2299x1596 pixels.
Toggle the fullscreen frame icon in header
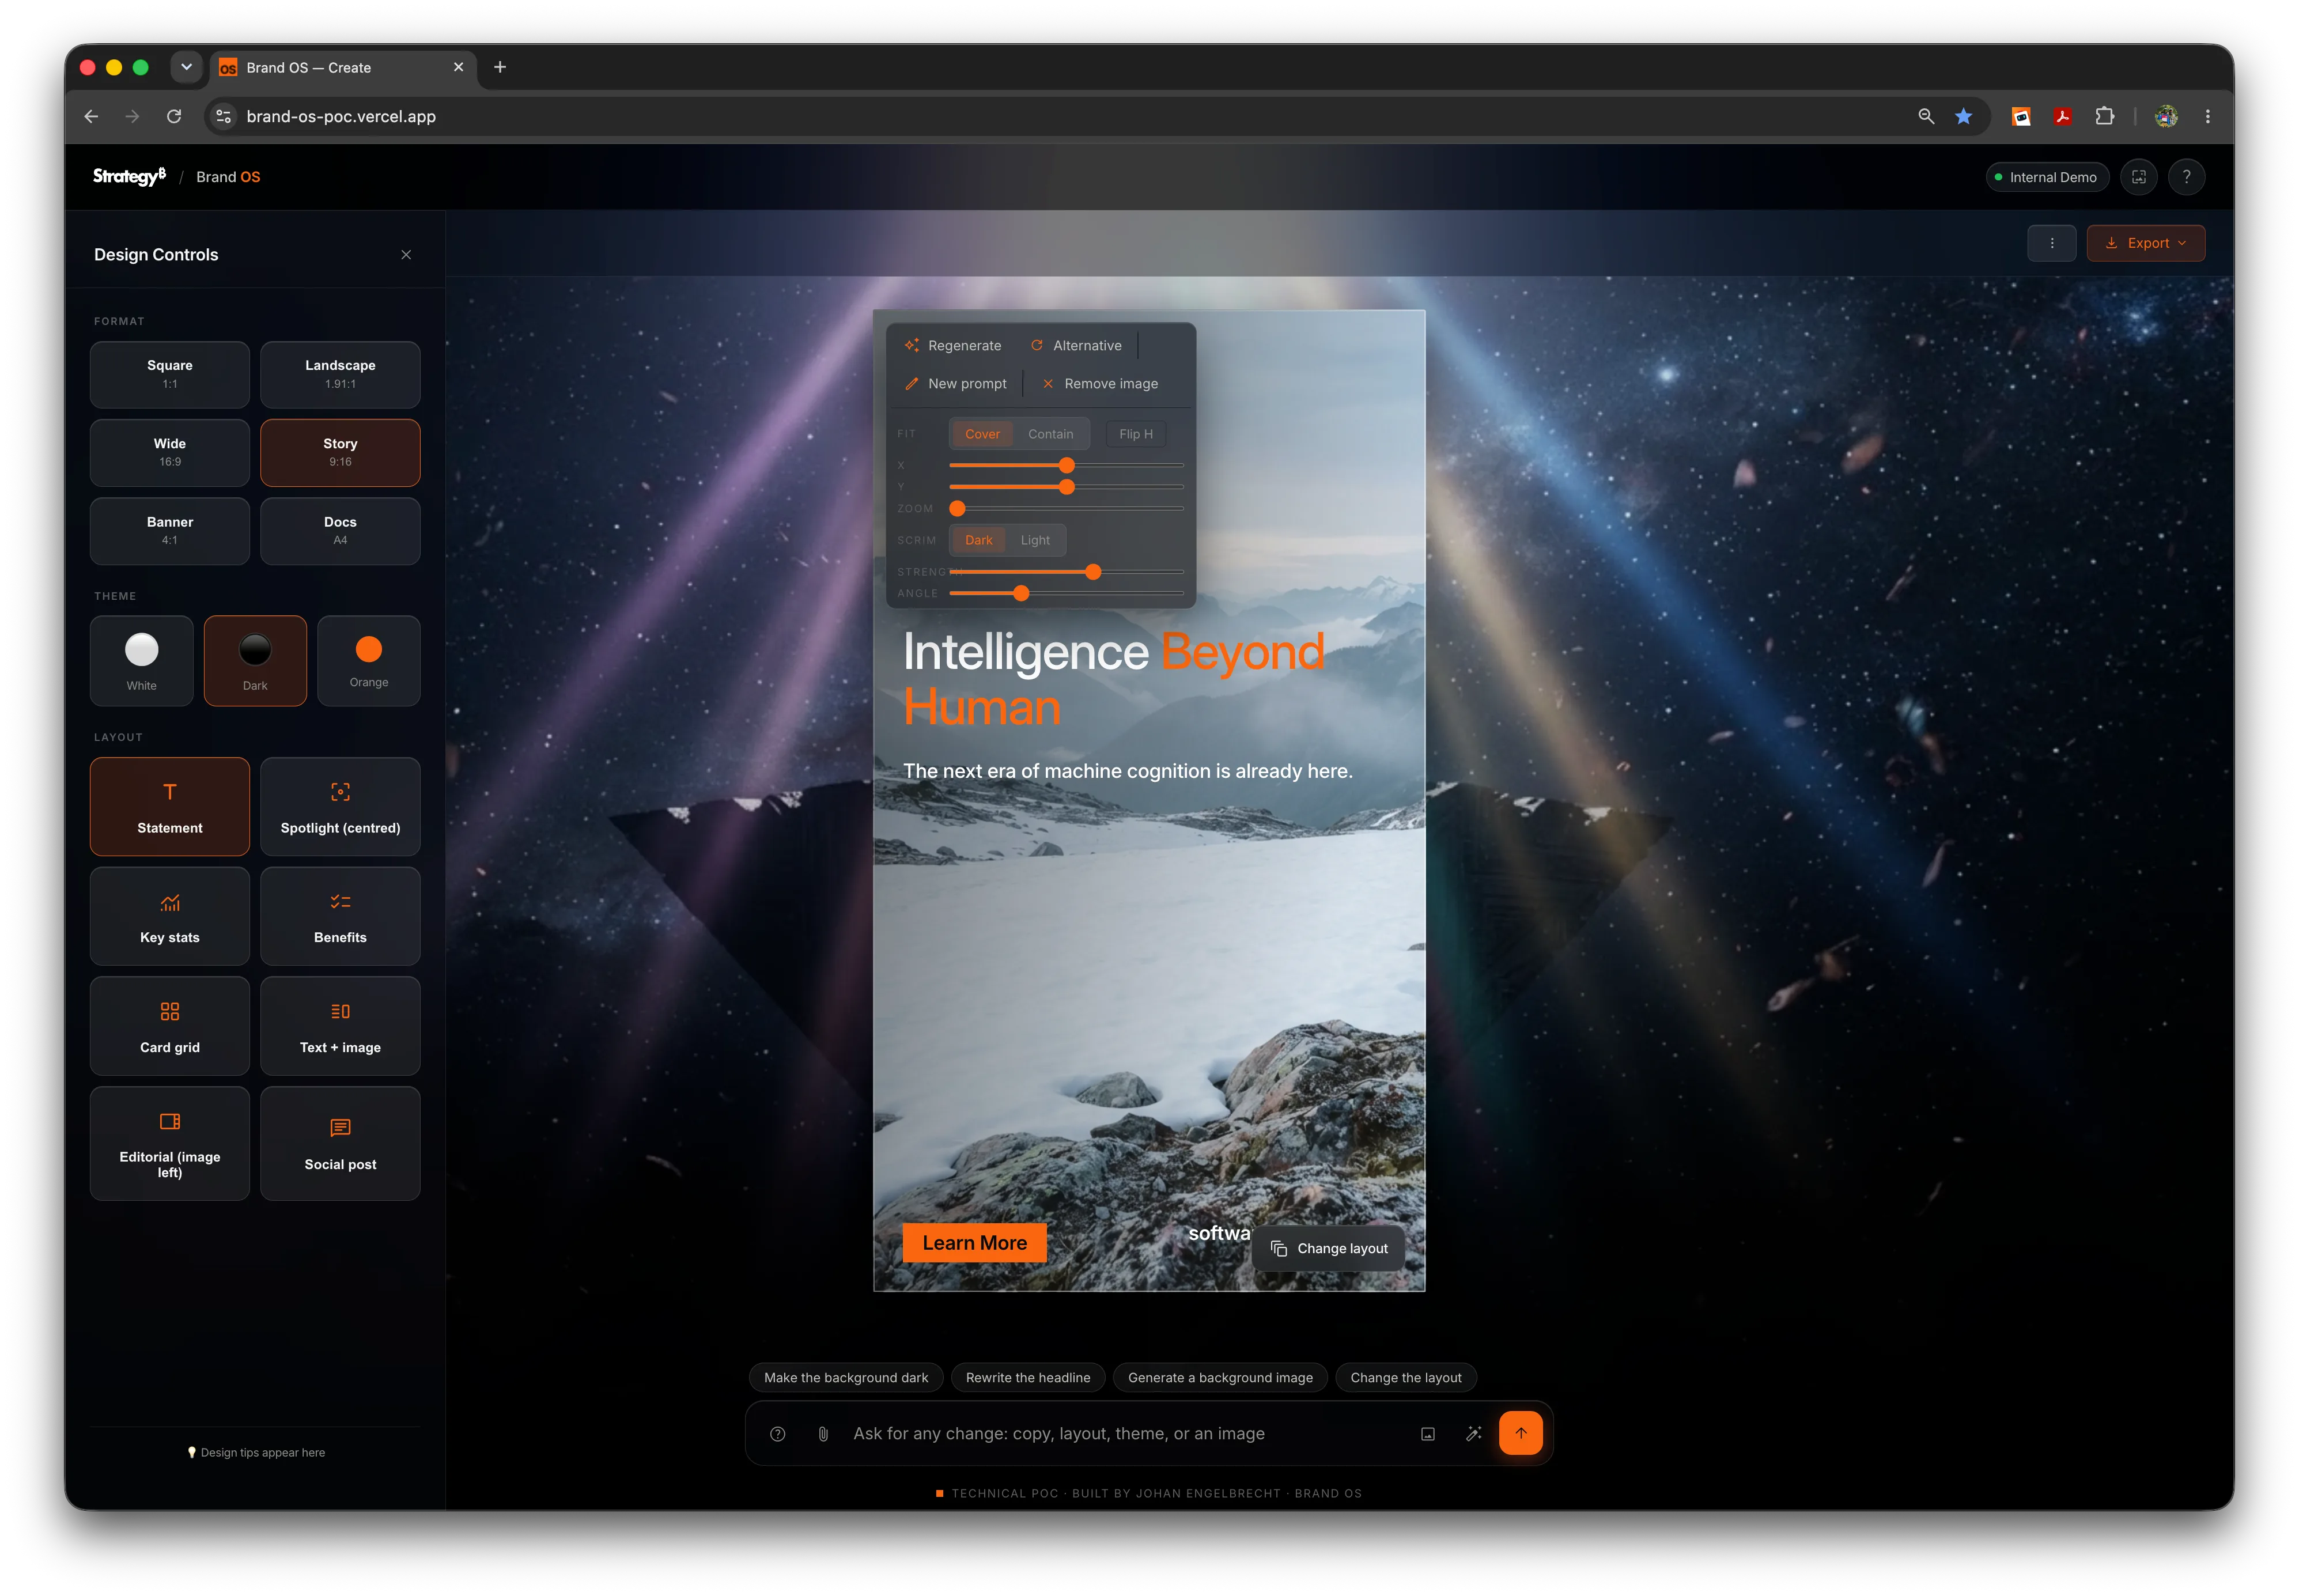click(2138, 177)
